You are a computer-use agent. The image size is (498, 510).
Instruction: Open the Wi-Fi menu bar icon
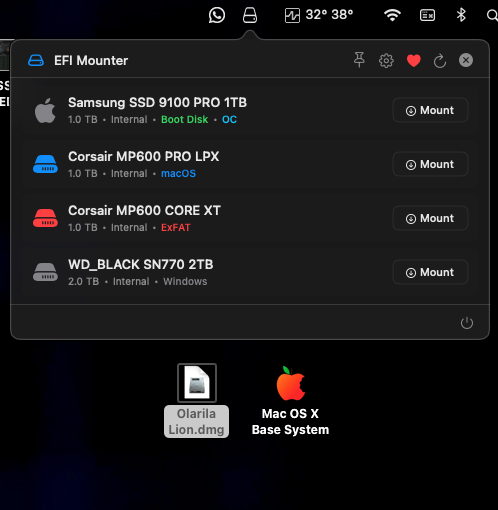click(392, 15)
